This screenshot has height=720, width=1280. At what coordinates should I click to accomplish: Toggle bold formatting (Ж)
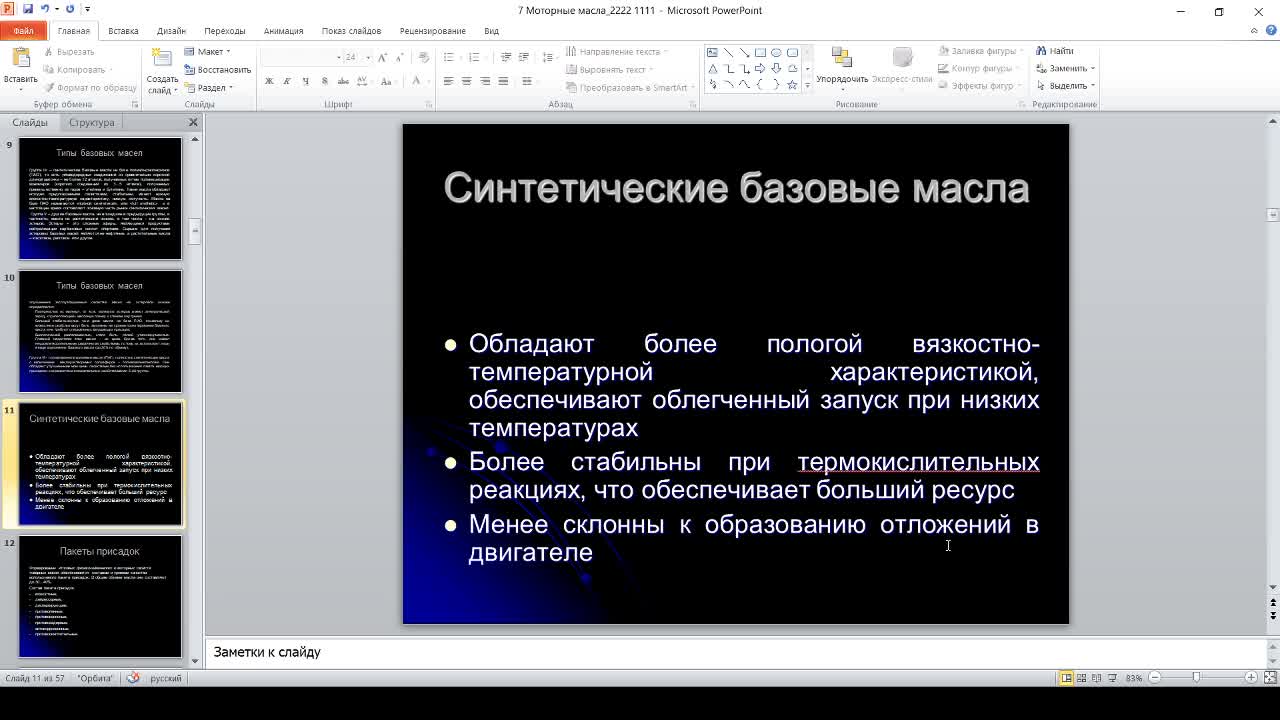269,81
